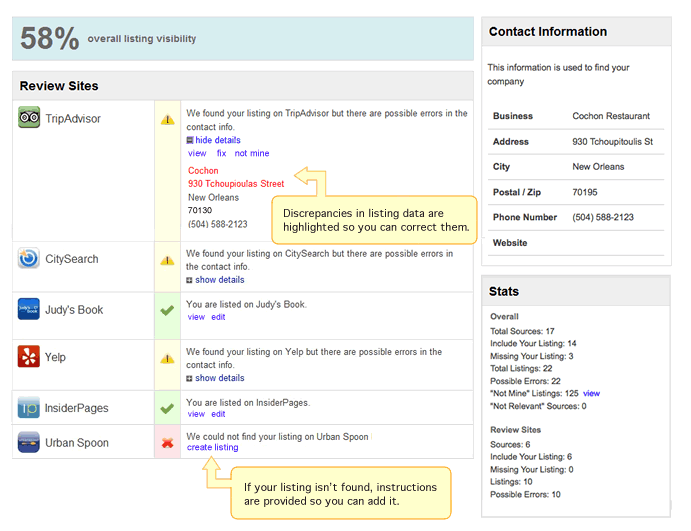
Task: Click the Missing Your Listing: 3 stat
Action: point(531,356)
